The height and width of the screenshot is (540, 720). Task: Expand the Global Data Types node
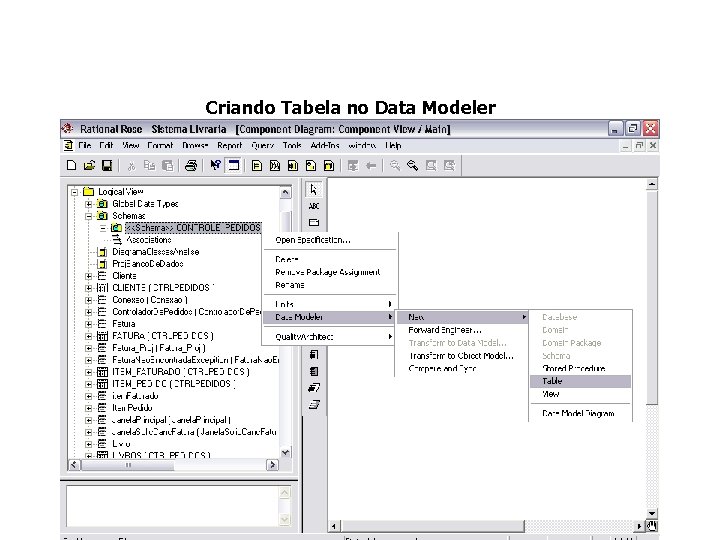[89, 204]
